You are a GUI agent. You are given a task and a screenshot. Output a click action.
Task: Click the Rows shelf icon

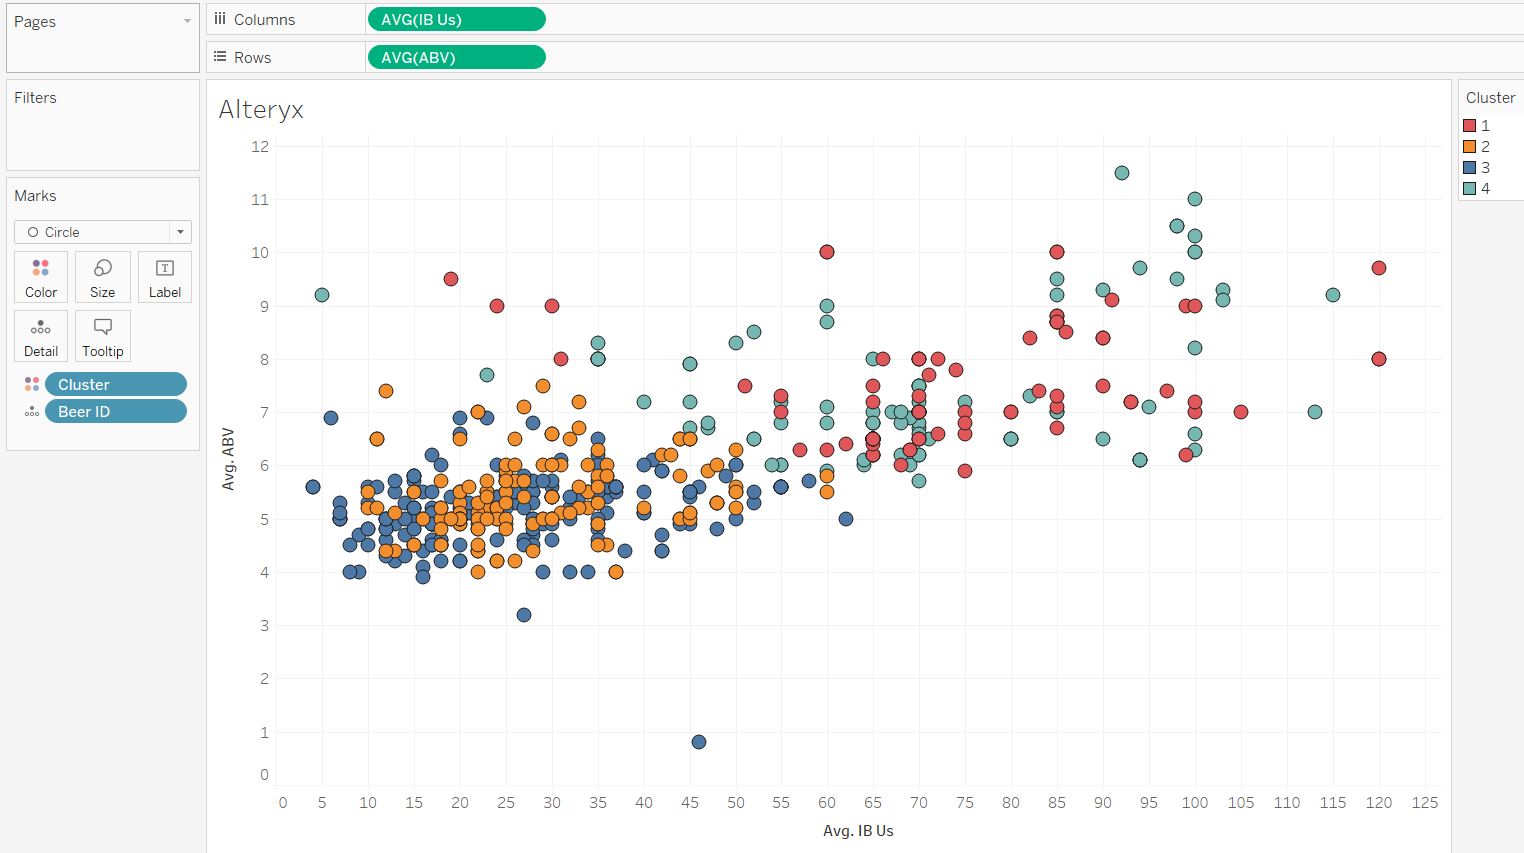click(x=220, y=57)
